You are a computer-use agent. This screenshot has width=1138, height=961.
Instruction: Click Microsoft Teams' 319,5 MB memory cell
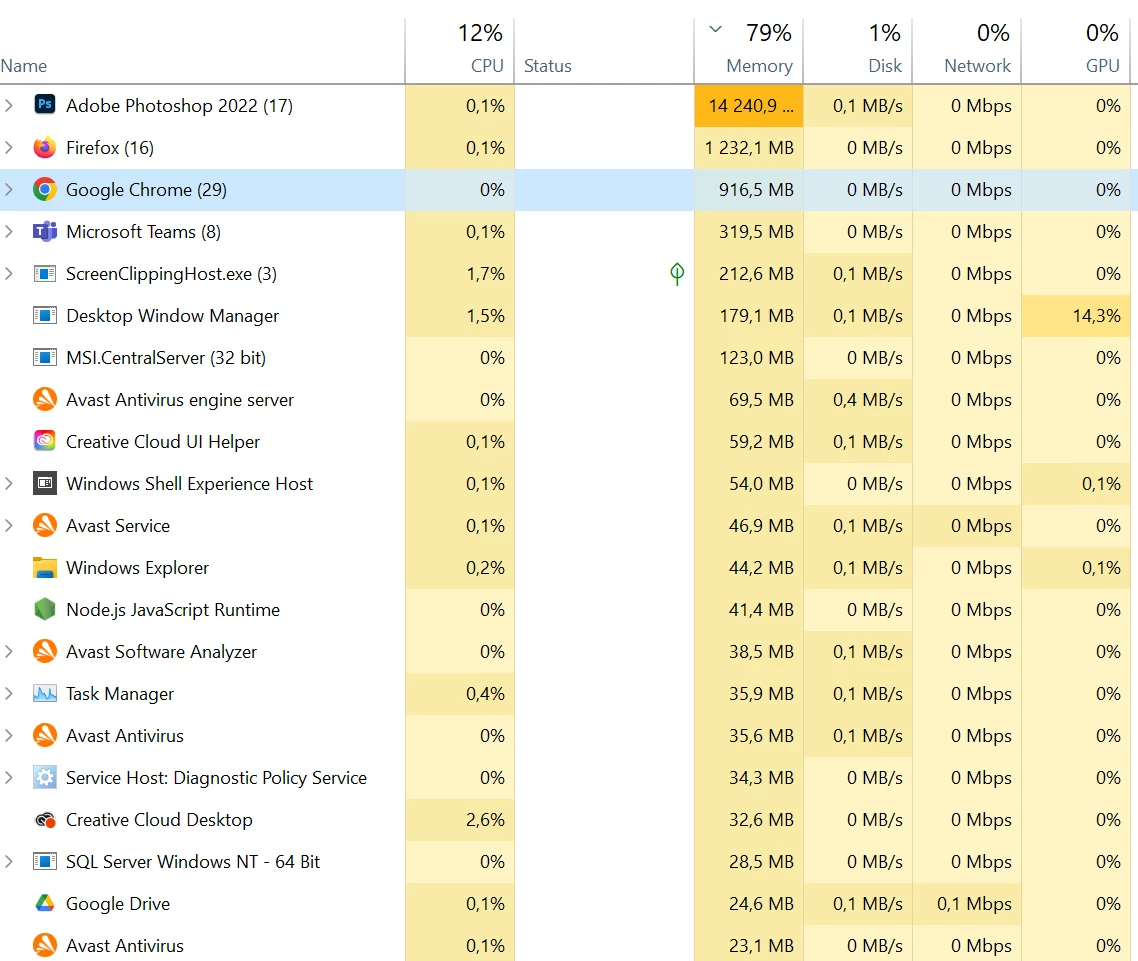click(x=749, y=232)
